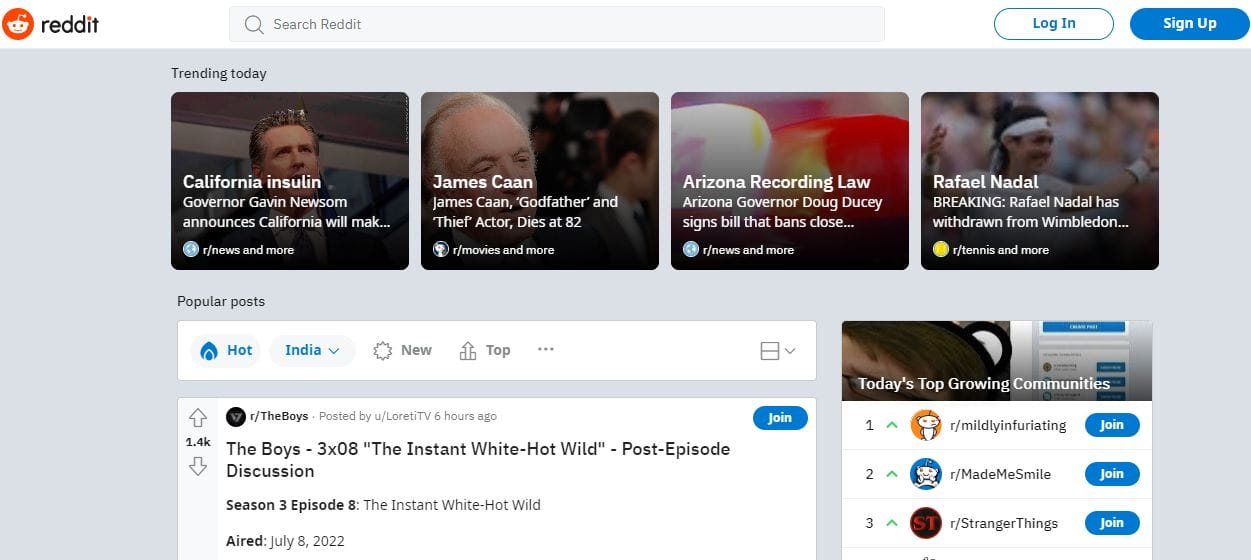Open r/StrangerThings community link
1251x560 pixels.
1004,523
